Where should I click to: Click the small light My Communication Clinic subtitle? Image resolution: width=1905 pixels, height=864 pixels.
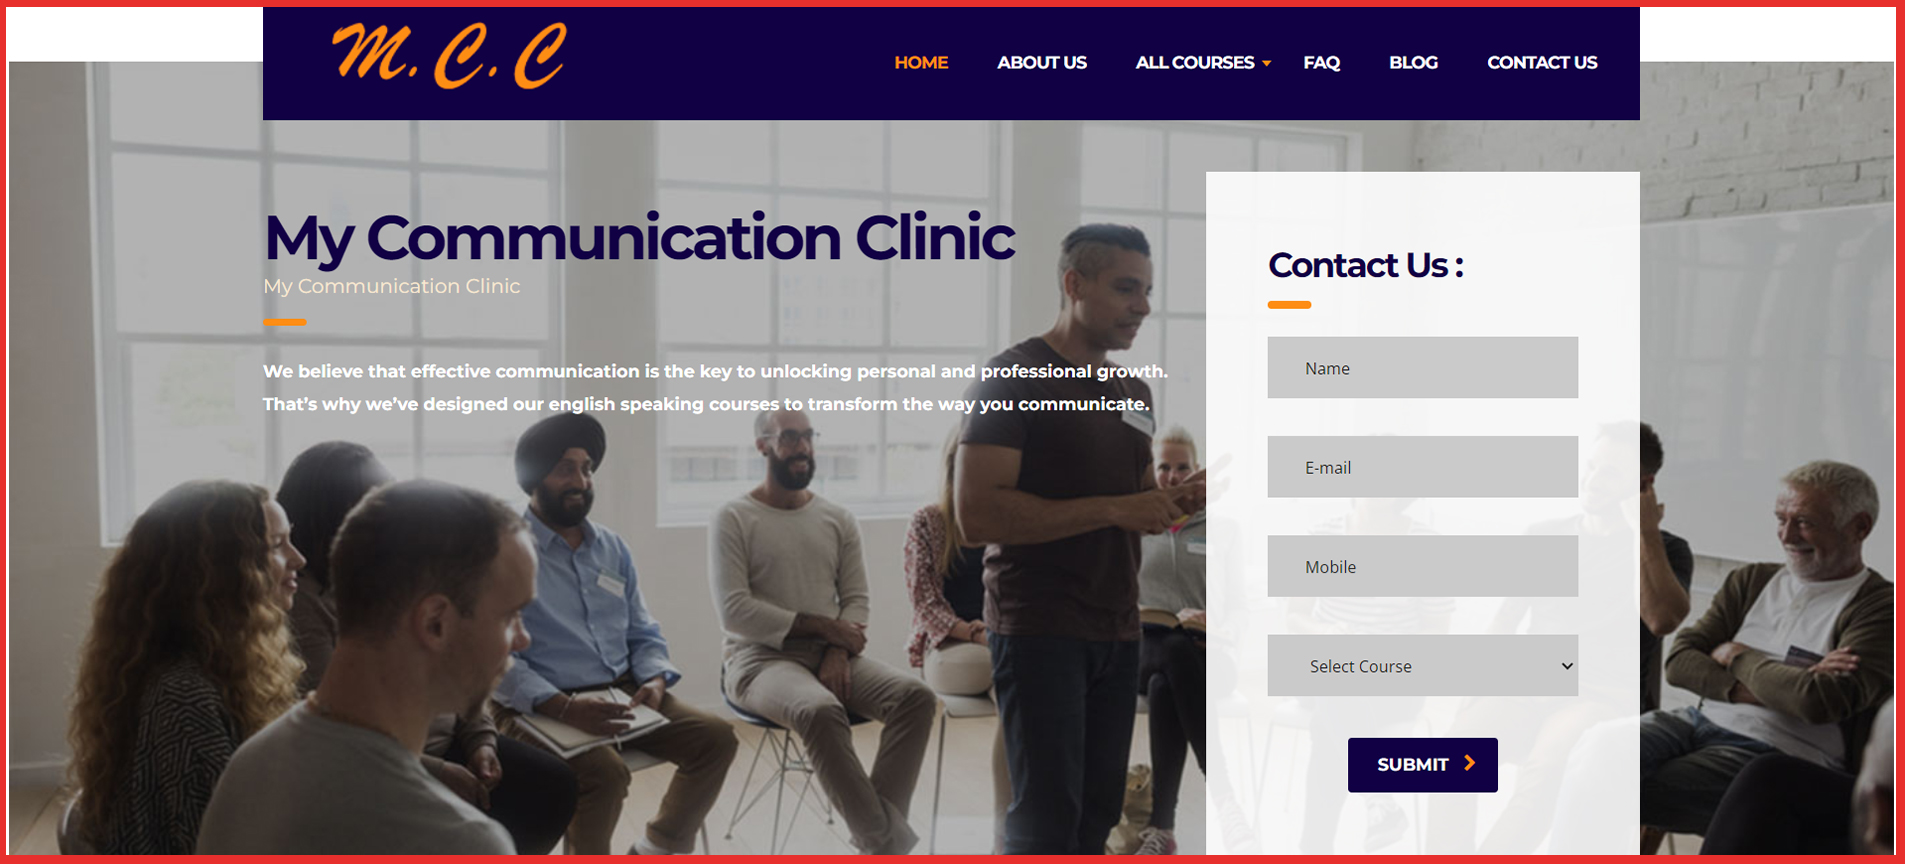point(392,286)
